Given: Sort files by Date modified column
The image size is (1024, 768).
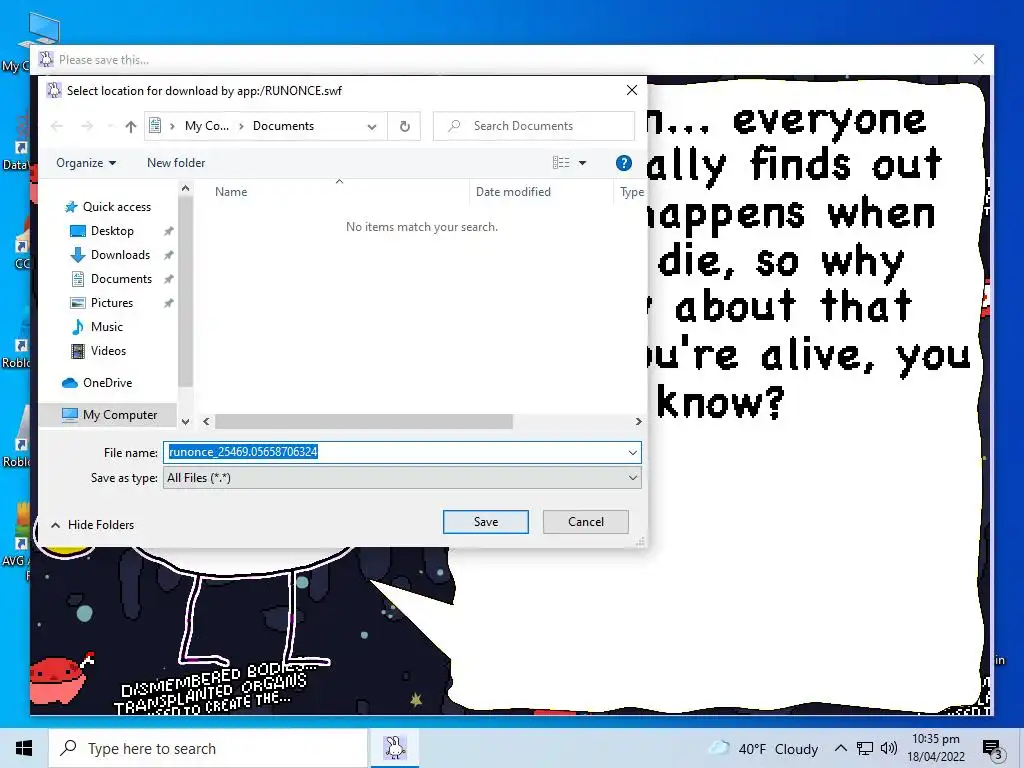Looking at the screenshot, I should click(x=513, y=192).
